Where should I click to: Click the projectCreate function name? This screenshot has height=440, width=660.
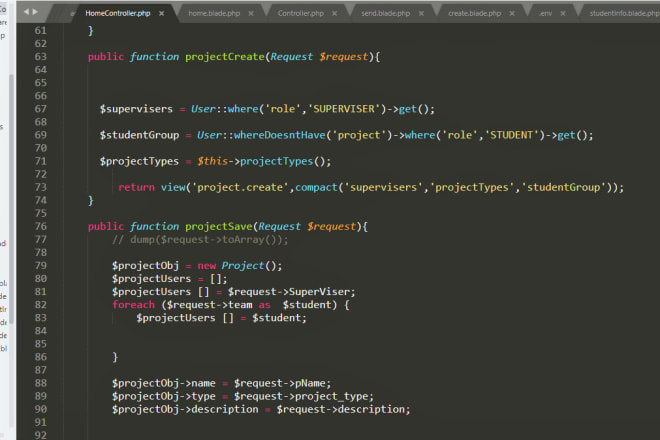[x=225, y=56]
